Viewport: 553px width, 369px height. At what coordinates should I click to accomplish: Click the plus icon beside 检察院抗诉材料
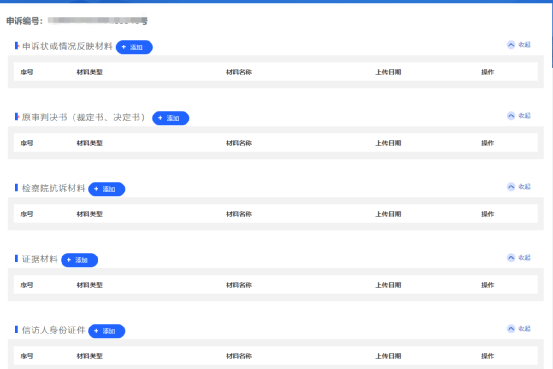click(x=96, y=189)
